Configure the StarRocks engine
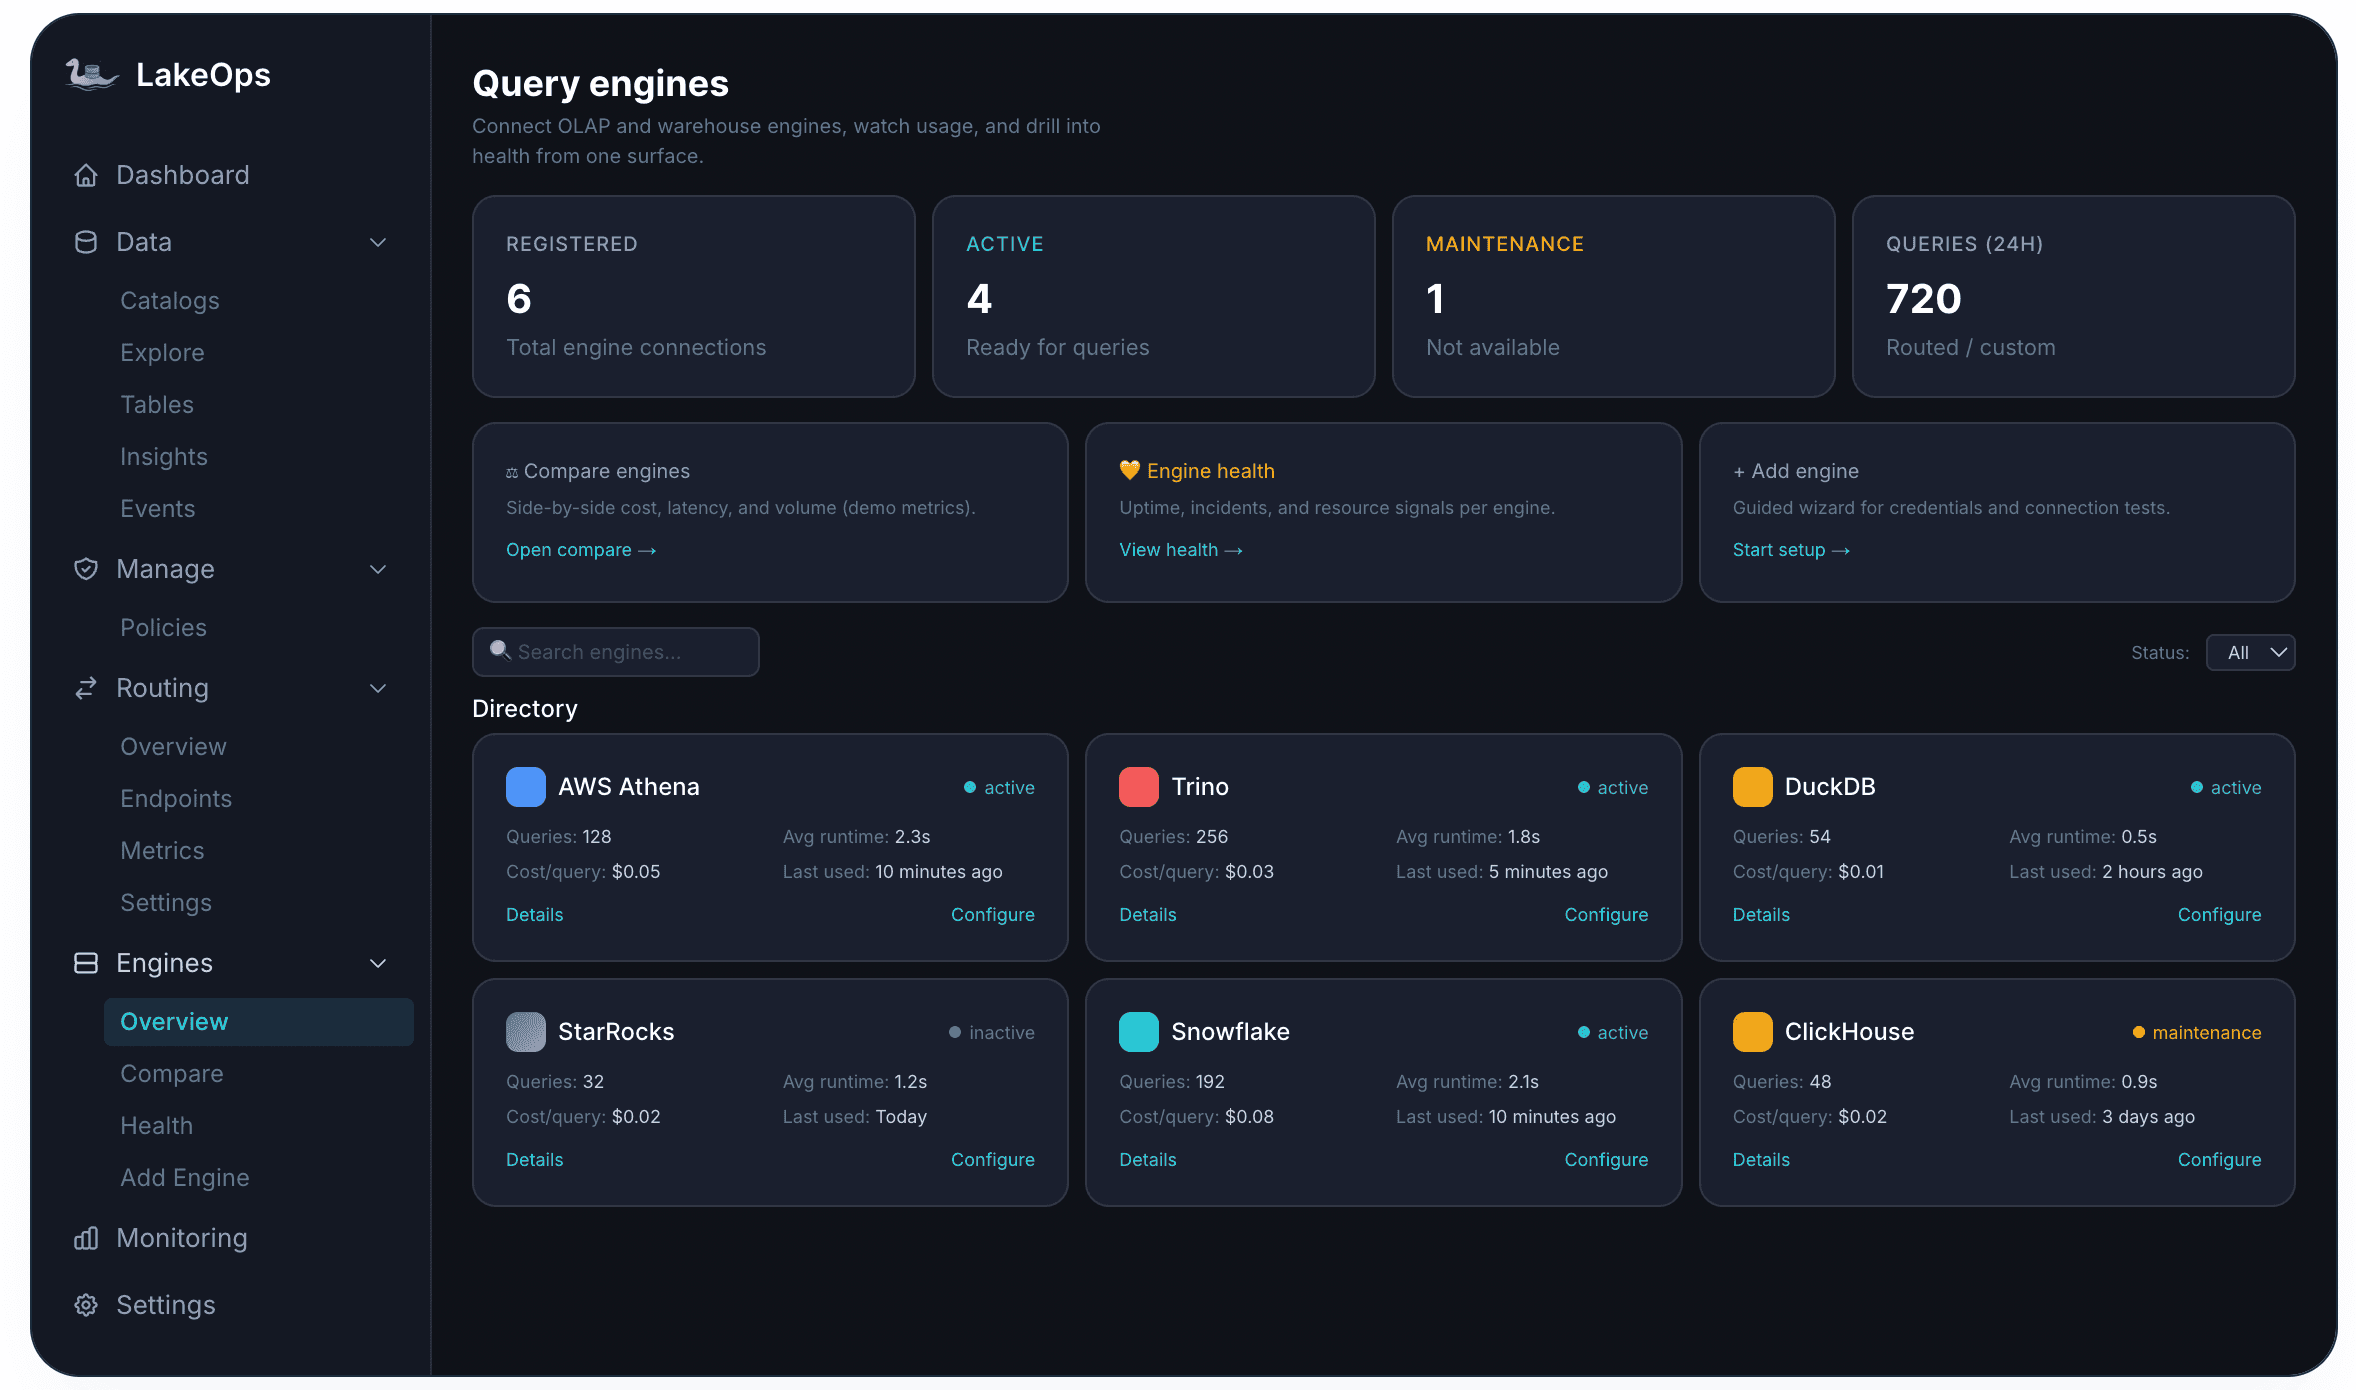This screenshot has width=2356, height=1390. click(993, 1160)
